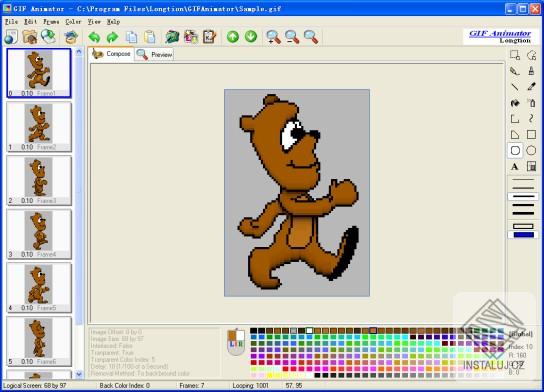Click the pink pictures toolbar icon
The image size is (544, 392).
(191, 37)
